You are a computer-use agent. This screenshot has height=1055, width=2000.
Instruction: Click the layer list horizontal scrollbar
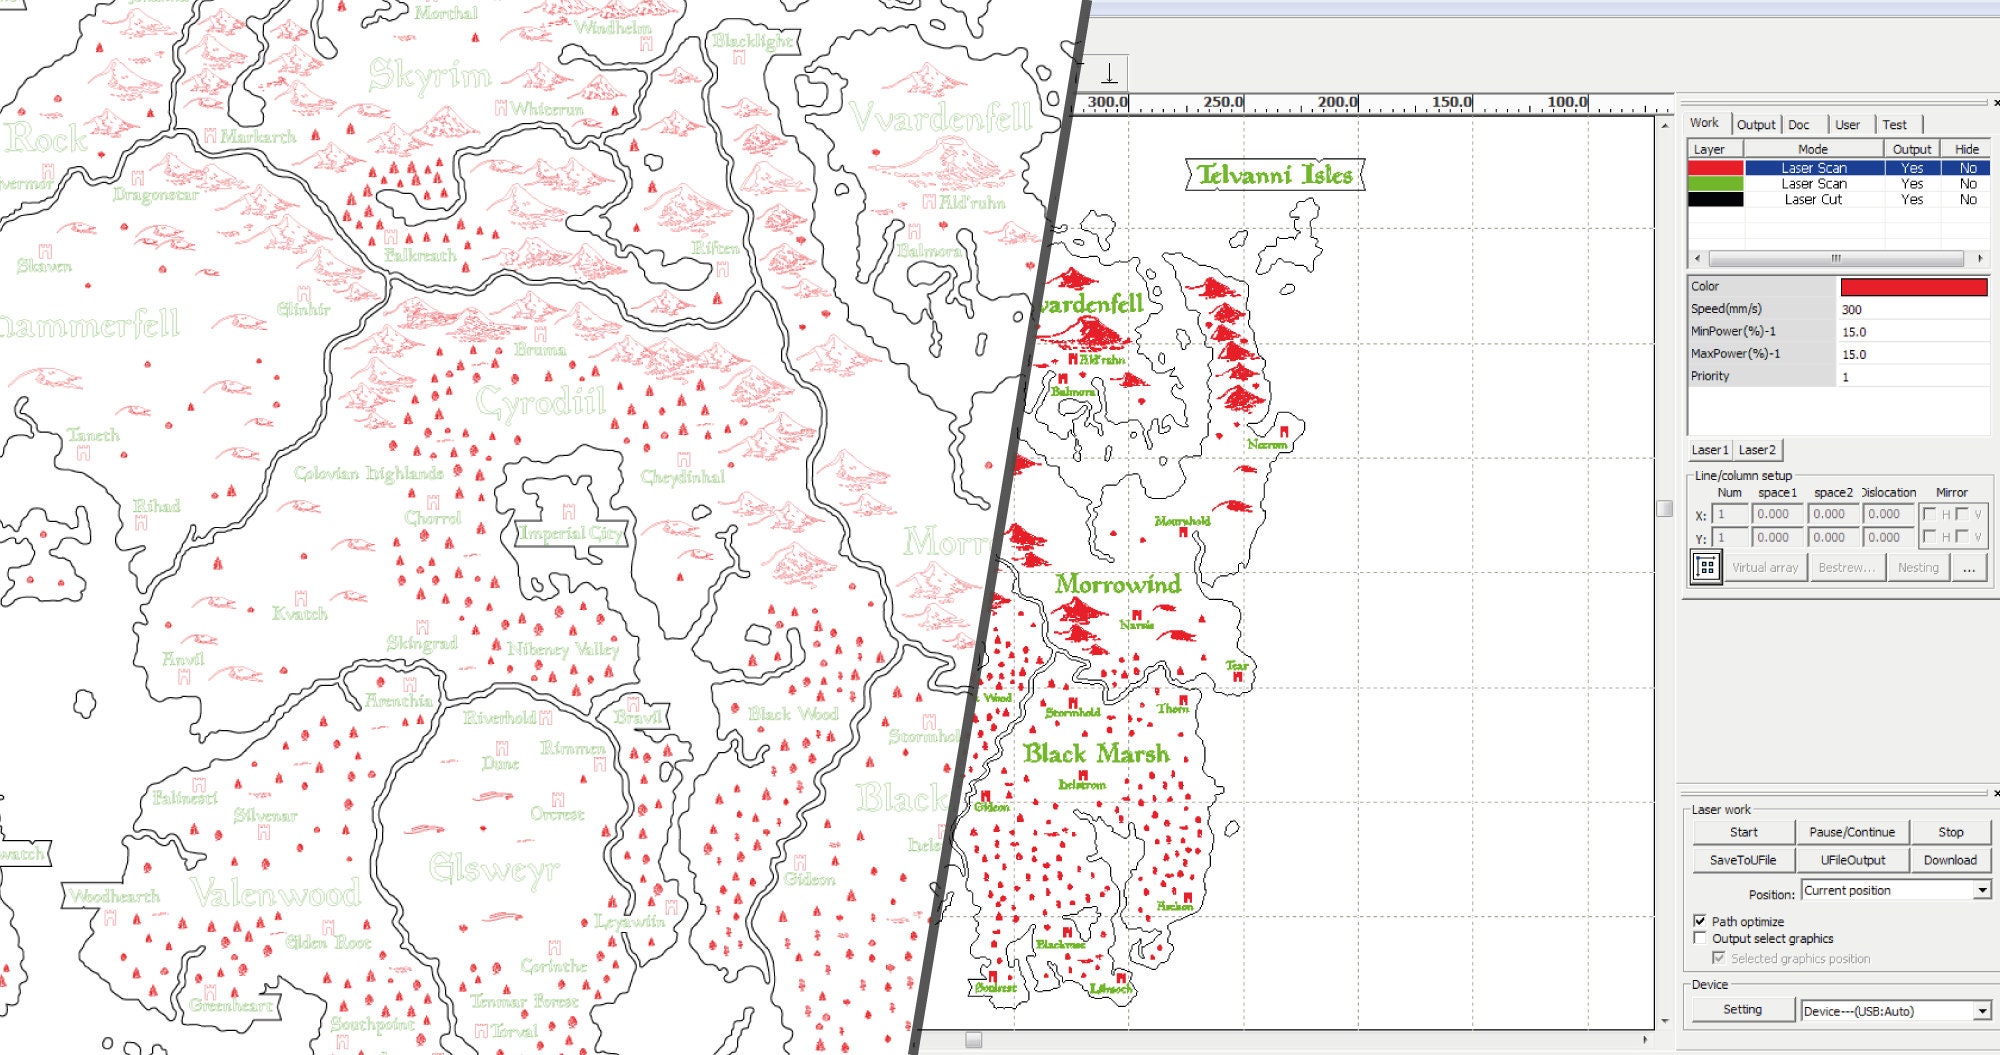(x=1838, y=258)
